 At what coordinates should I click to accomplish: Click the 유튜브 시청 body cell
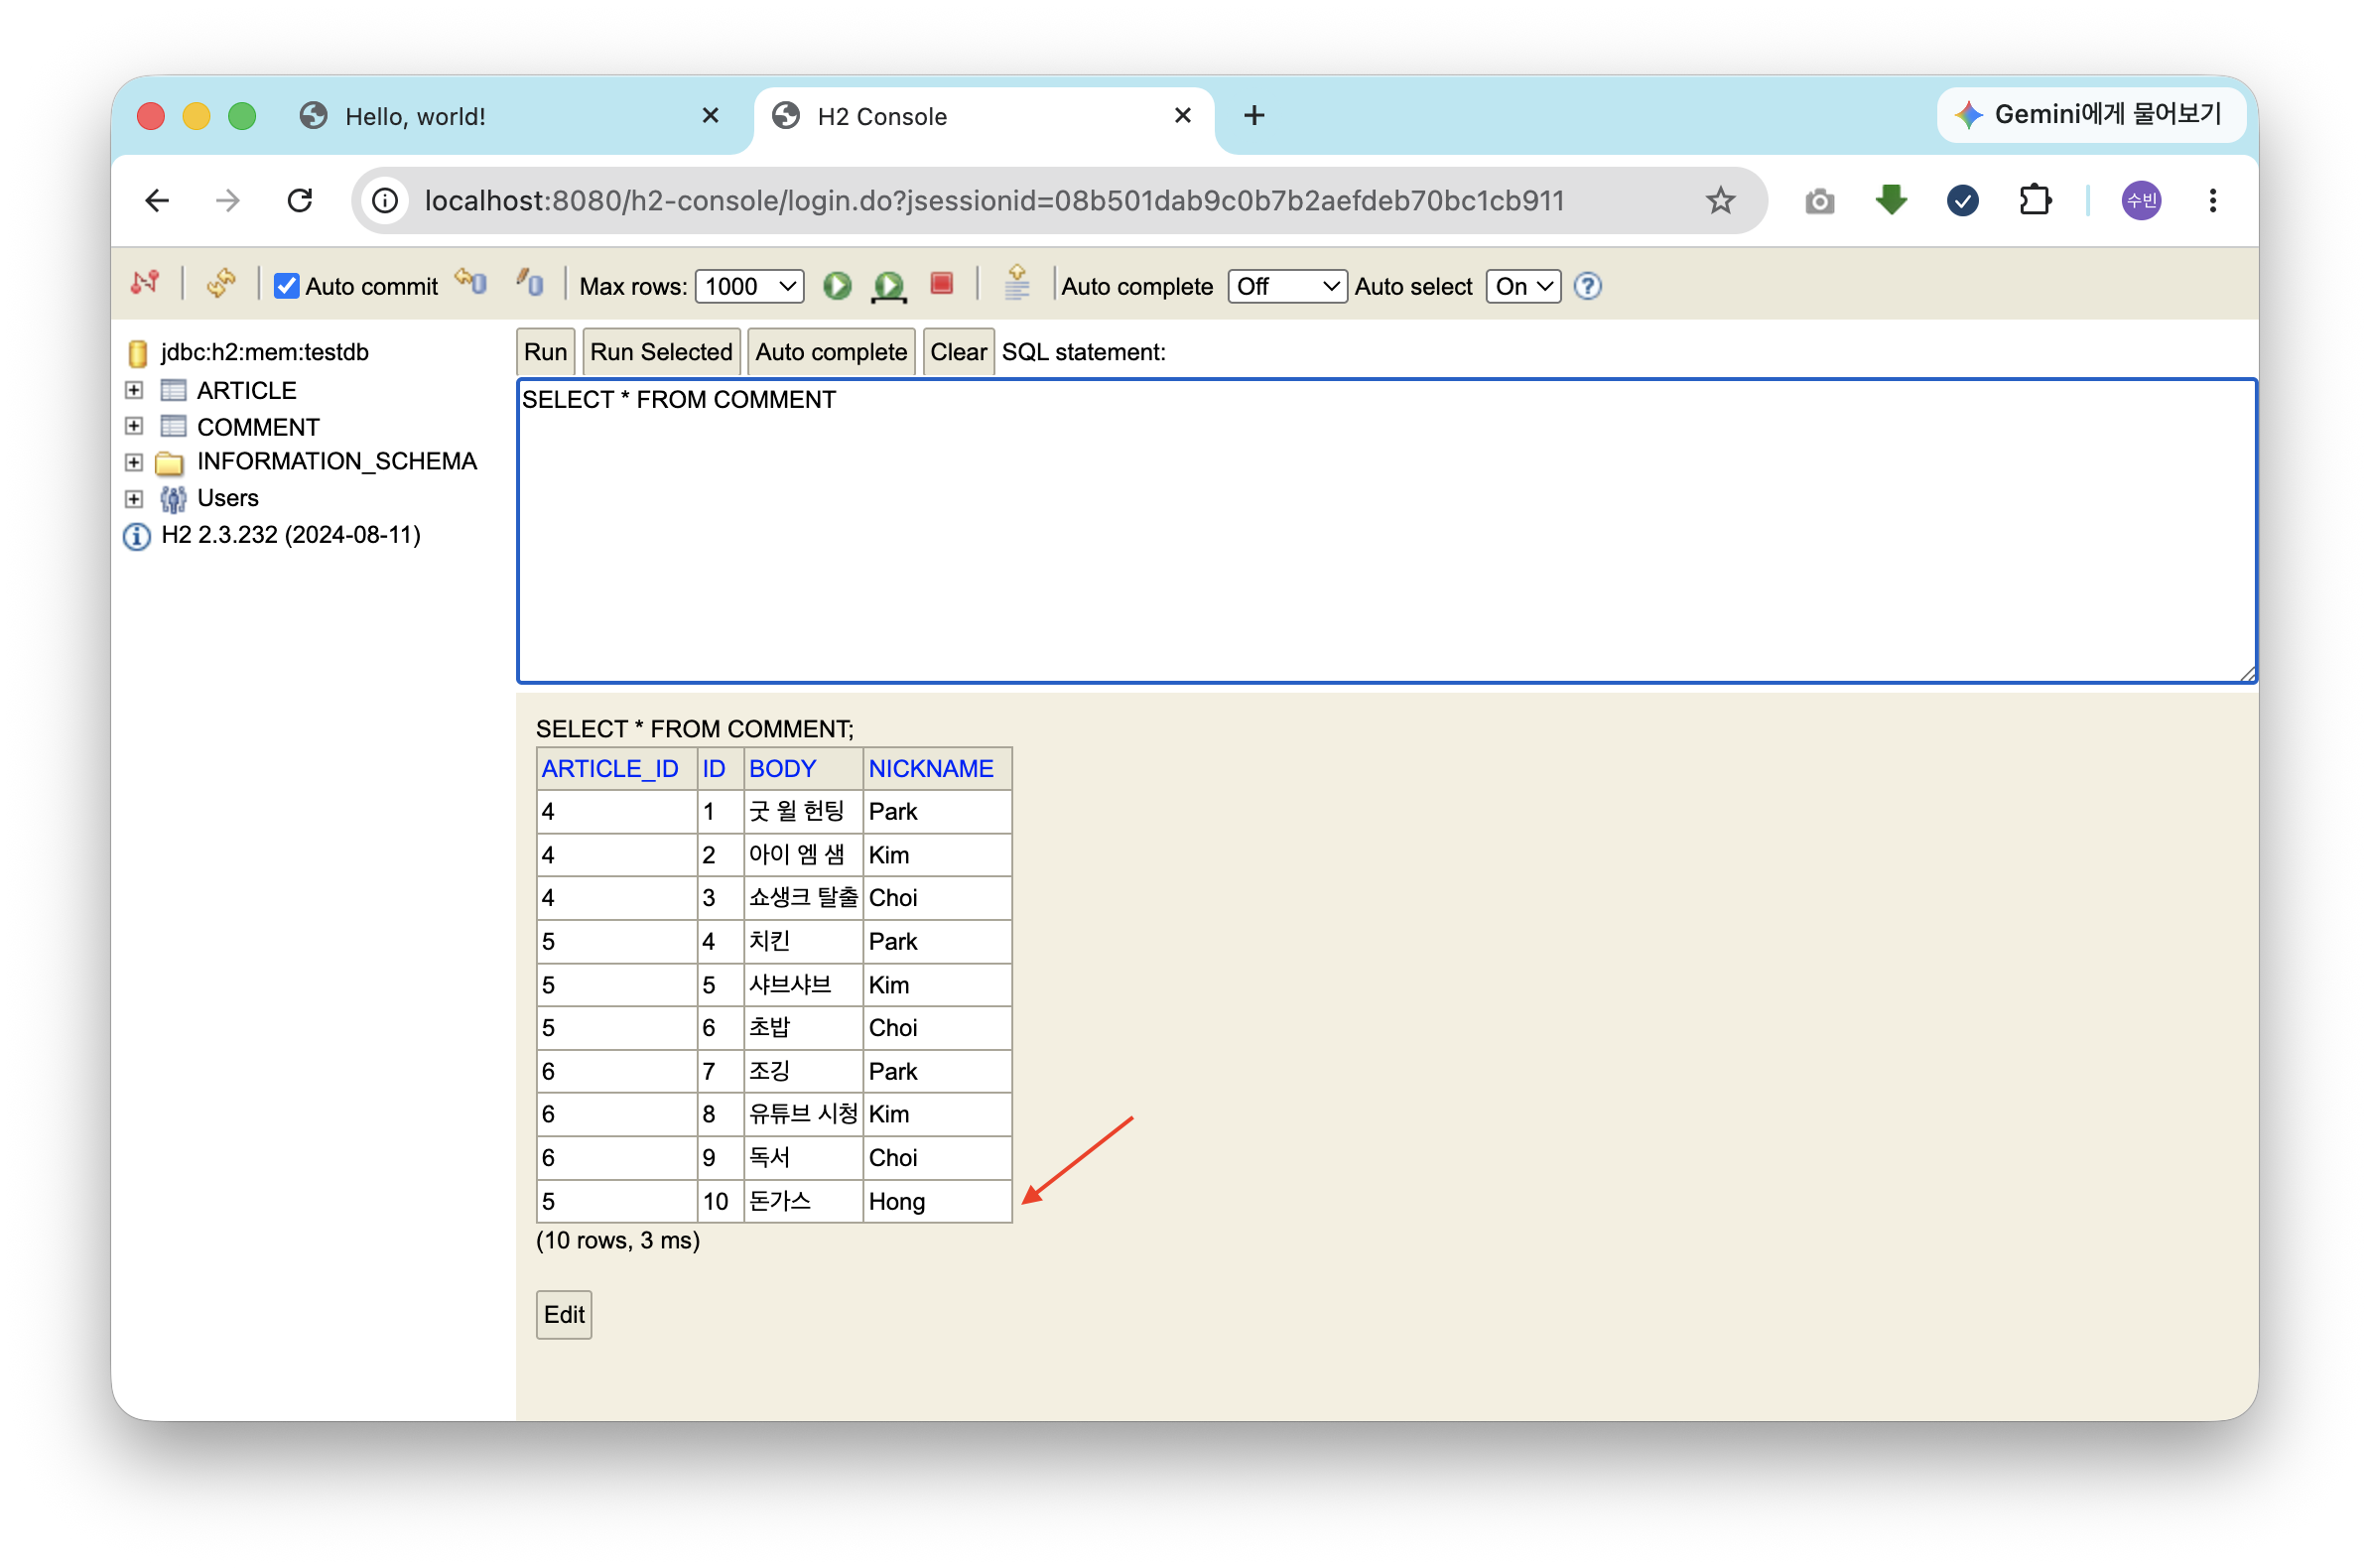(803, 1114)
